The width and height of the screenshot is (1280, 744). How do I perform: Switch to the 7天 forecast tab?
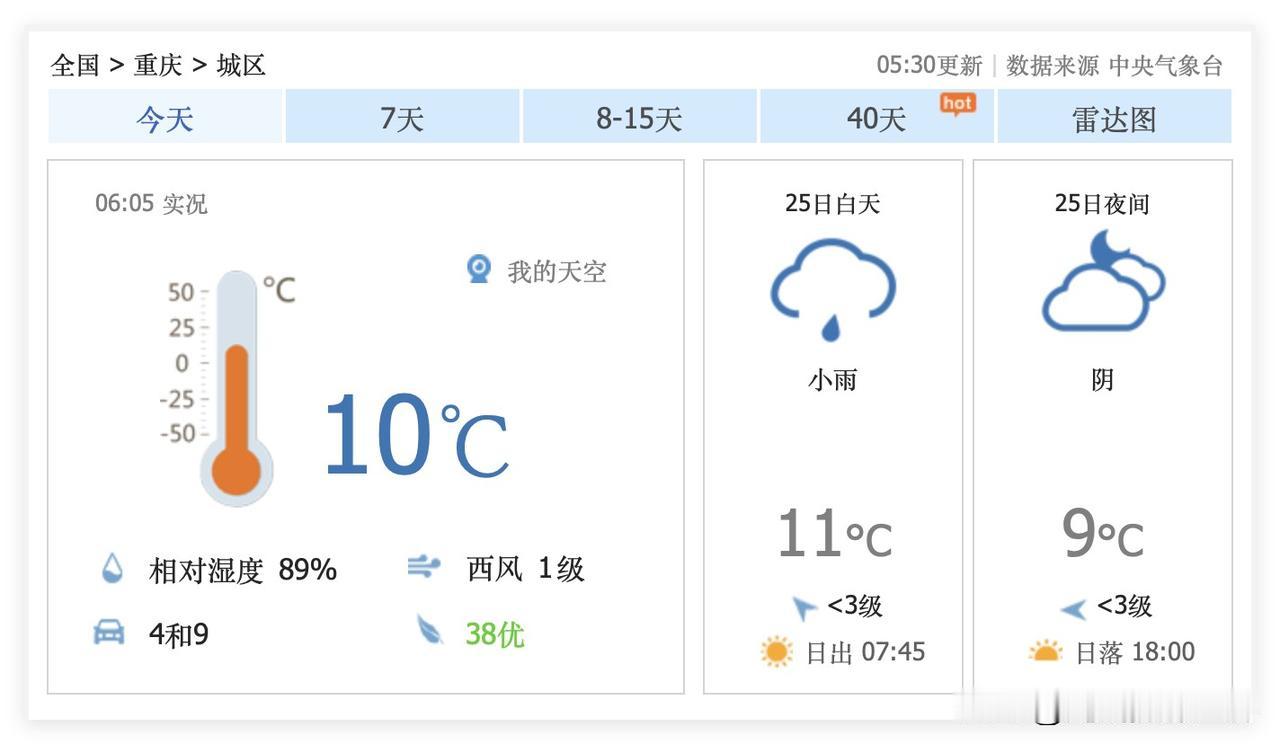pyautogui.click(x=402, y=118)
